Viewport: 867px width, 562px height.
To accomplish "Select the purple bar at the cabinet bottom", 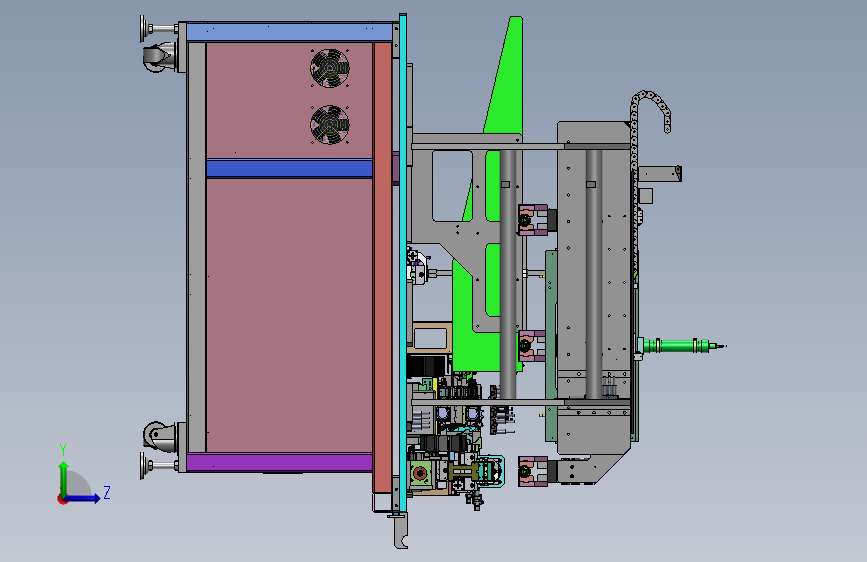I will click(279, 462).
